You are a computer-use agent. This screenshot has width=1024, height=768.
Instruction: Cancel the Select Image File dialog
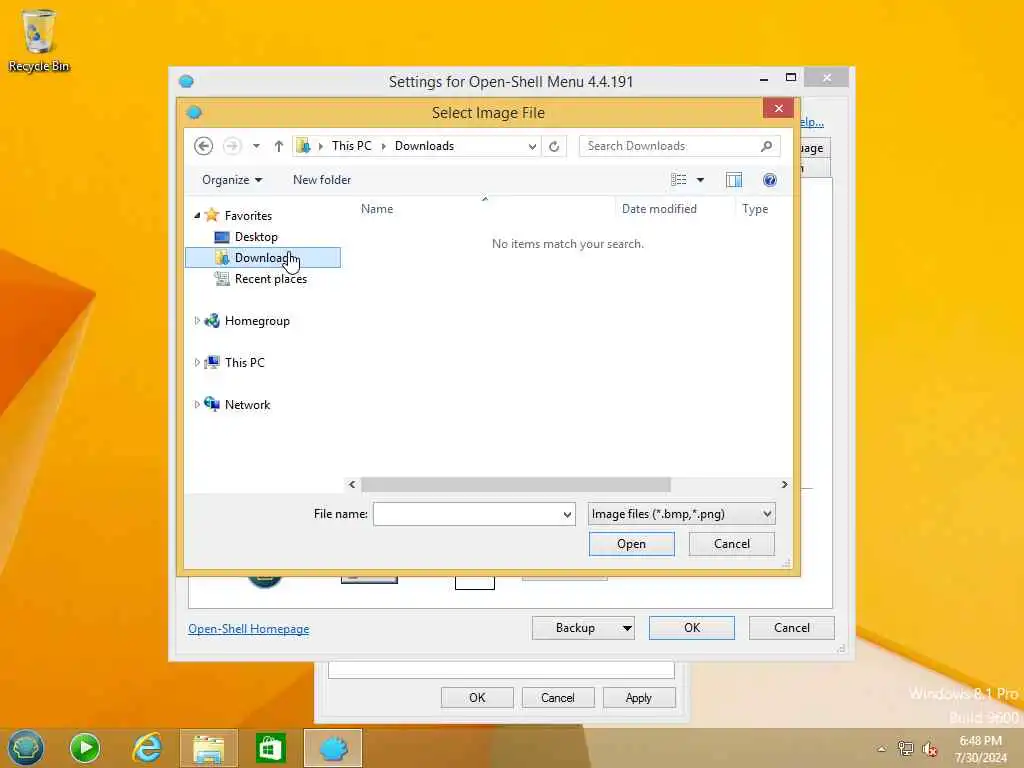[x=731, y=544]
